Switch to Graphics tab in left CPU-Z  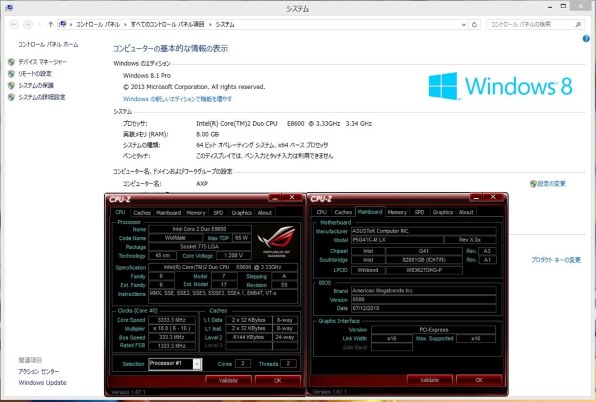coord(241,213)
